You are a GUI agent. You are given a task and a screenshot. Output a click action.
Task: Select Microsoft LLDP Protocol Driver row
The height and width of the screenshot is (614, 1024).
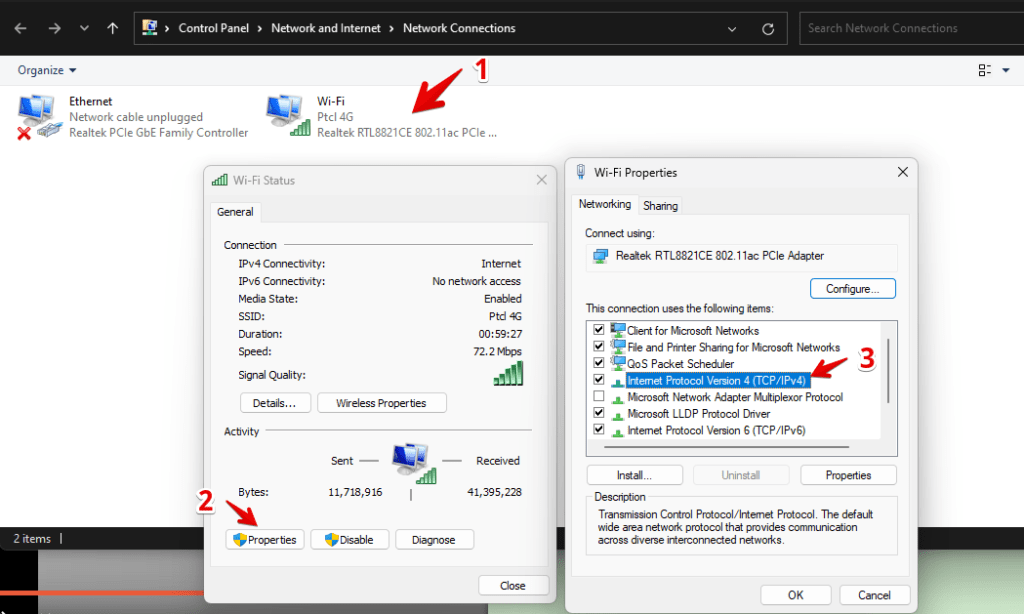pos(698,413)
